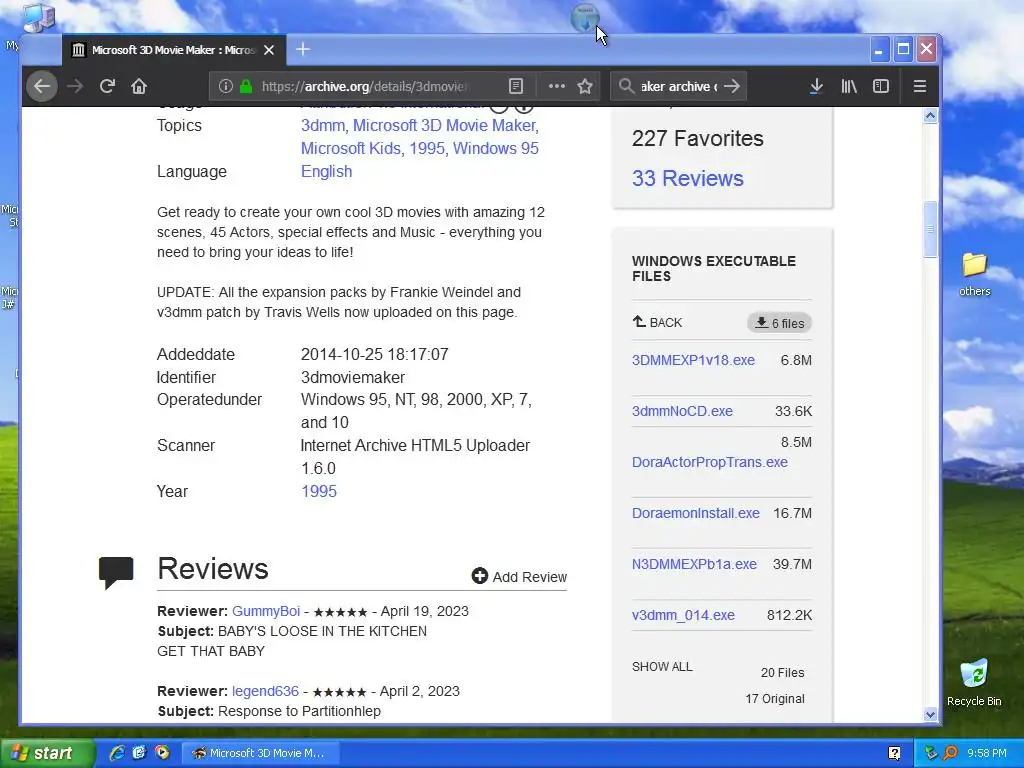Viewport: 1024px width, 768px height.
Task: Open the 1995 topic link
Action: tap(426, 148)
